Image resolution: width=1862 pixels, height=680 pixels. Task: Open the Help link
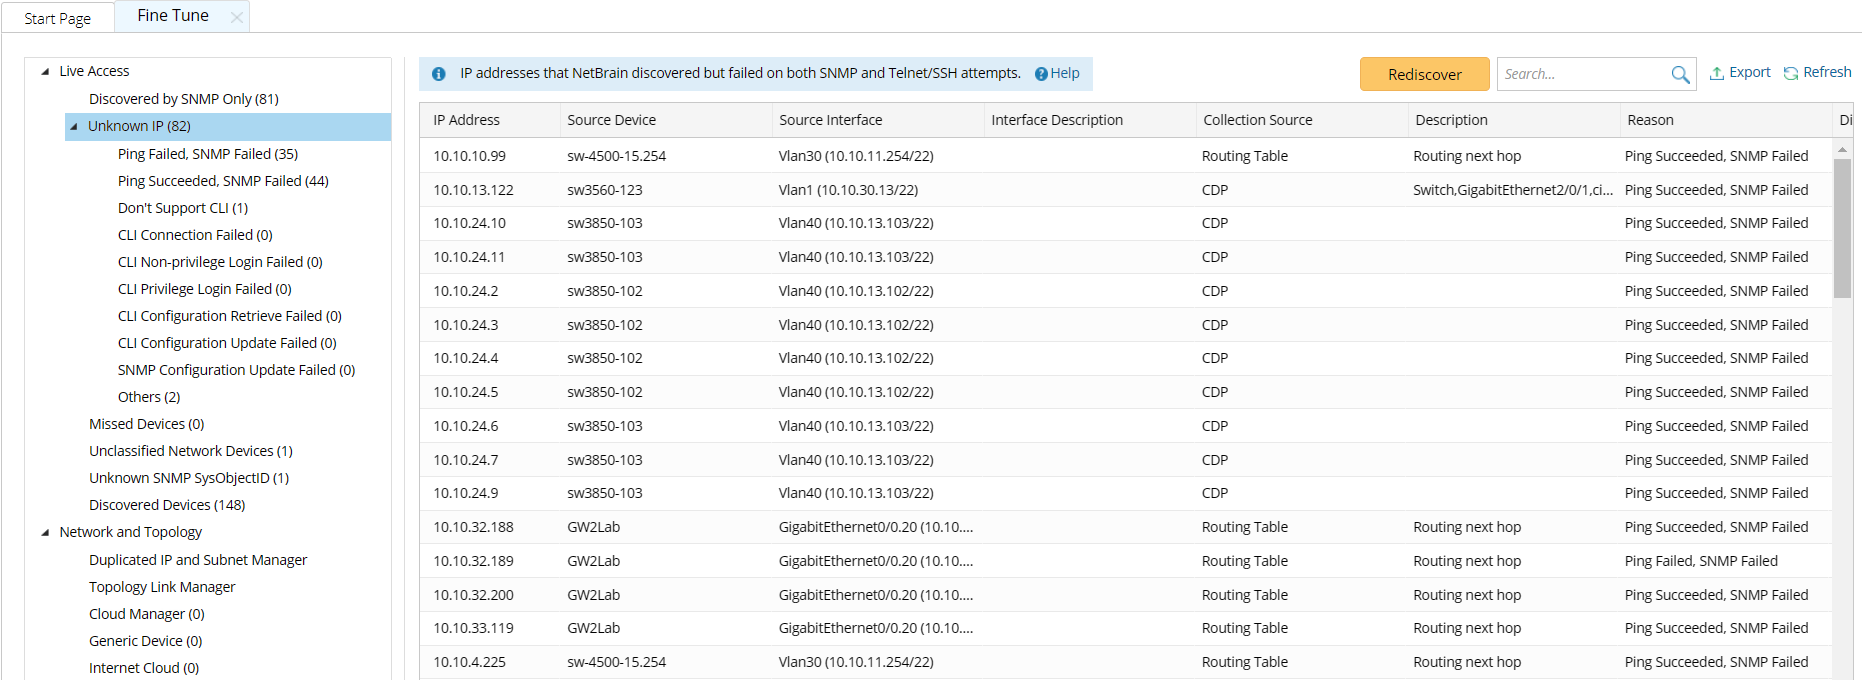[1065, 73]
